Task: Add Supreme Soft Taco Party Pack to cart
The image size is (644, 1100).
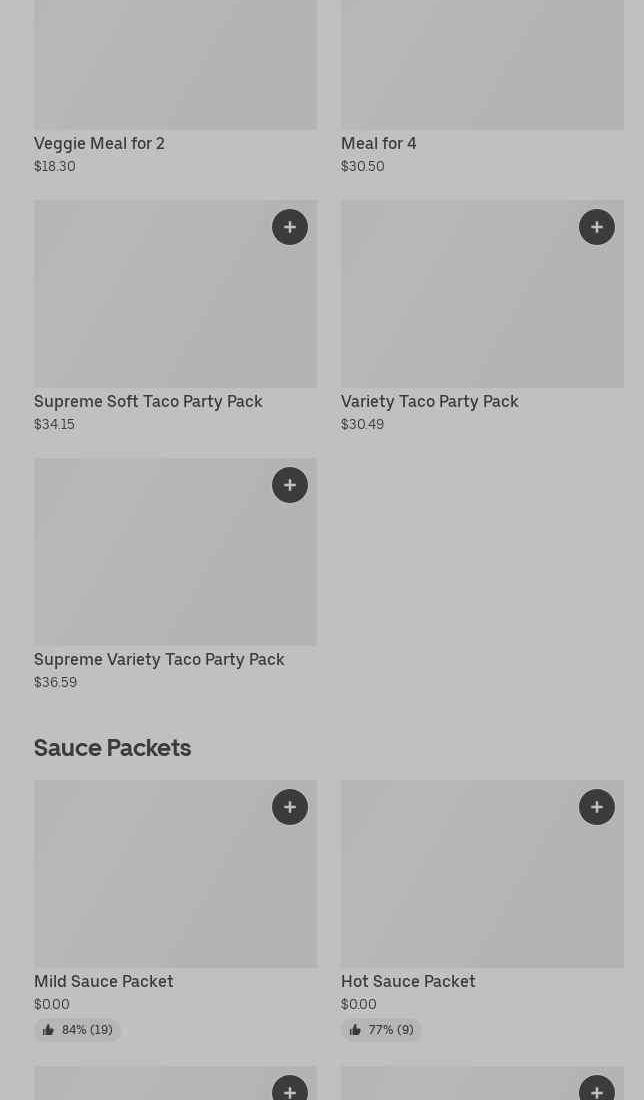Action: click(290, 227)
